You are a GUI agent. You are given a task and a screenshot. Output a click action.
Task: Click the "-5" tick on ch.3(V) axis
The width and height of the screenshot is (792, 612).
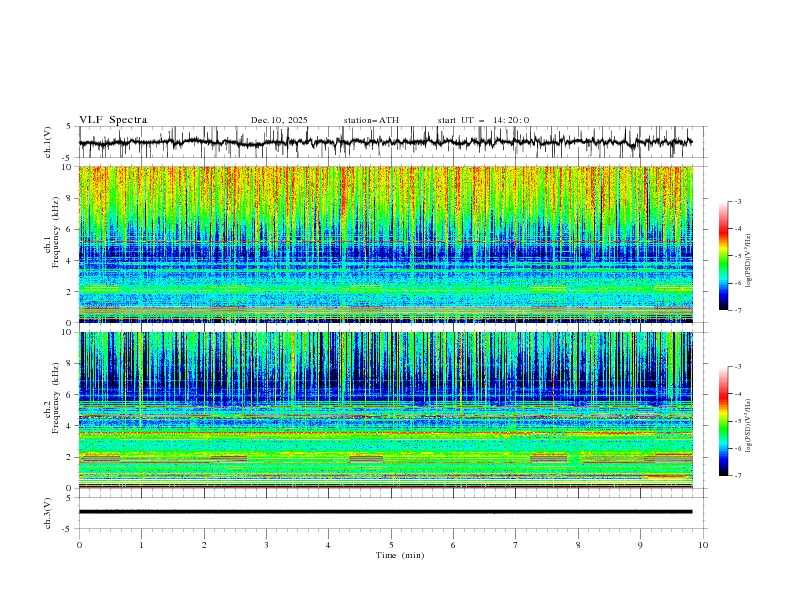point(68,529)
